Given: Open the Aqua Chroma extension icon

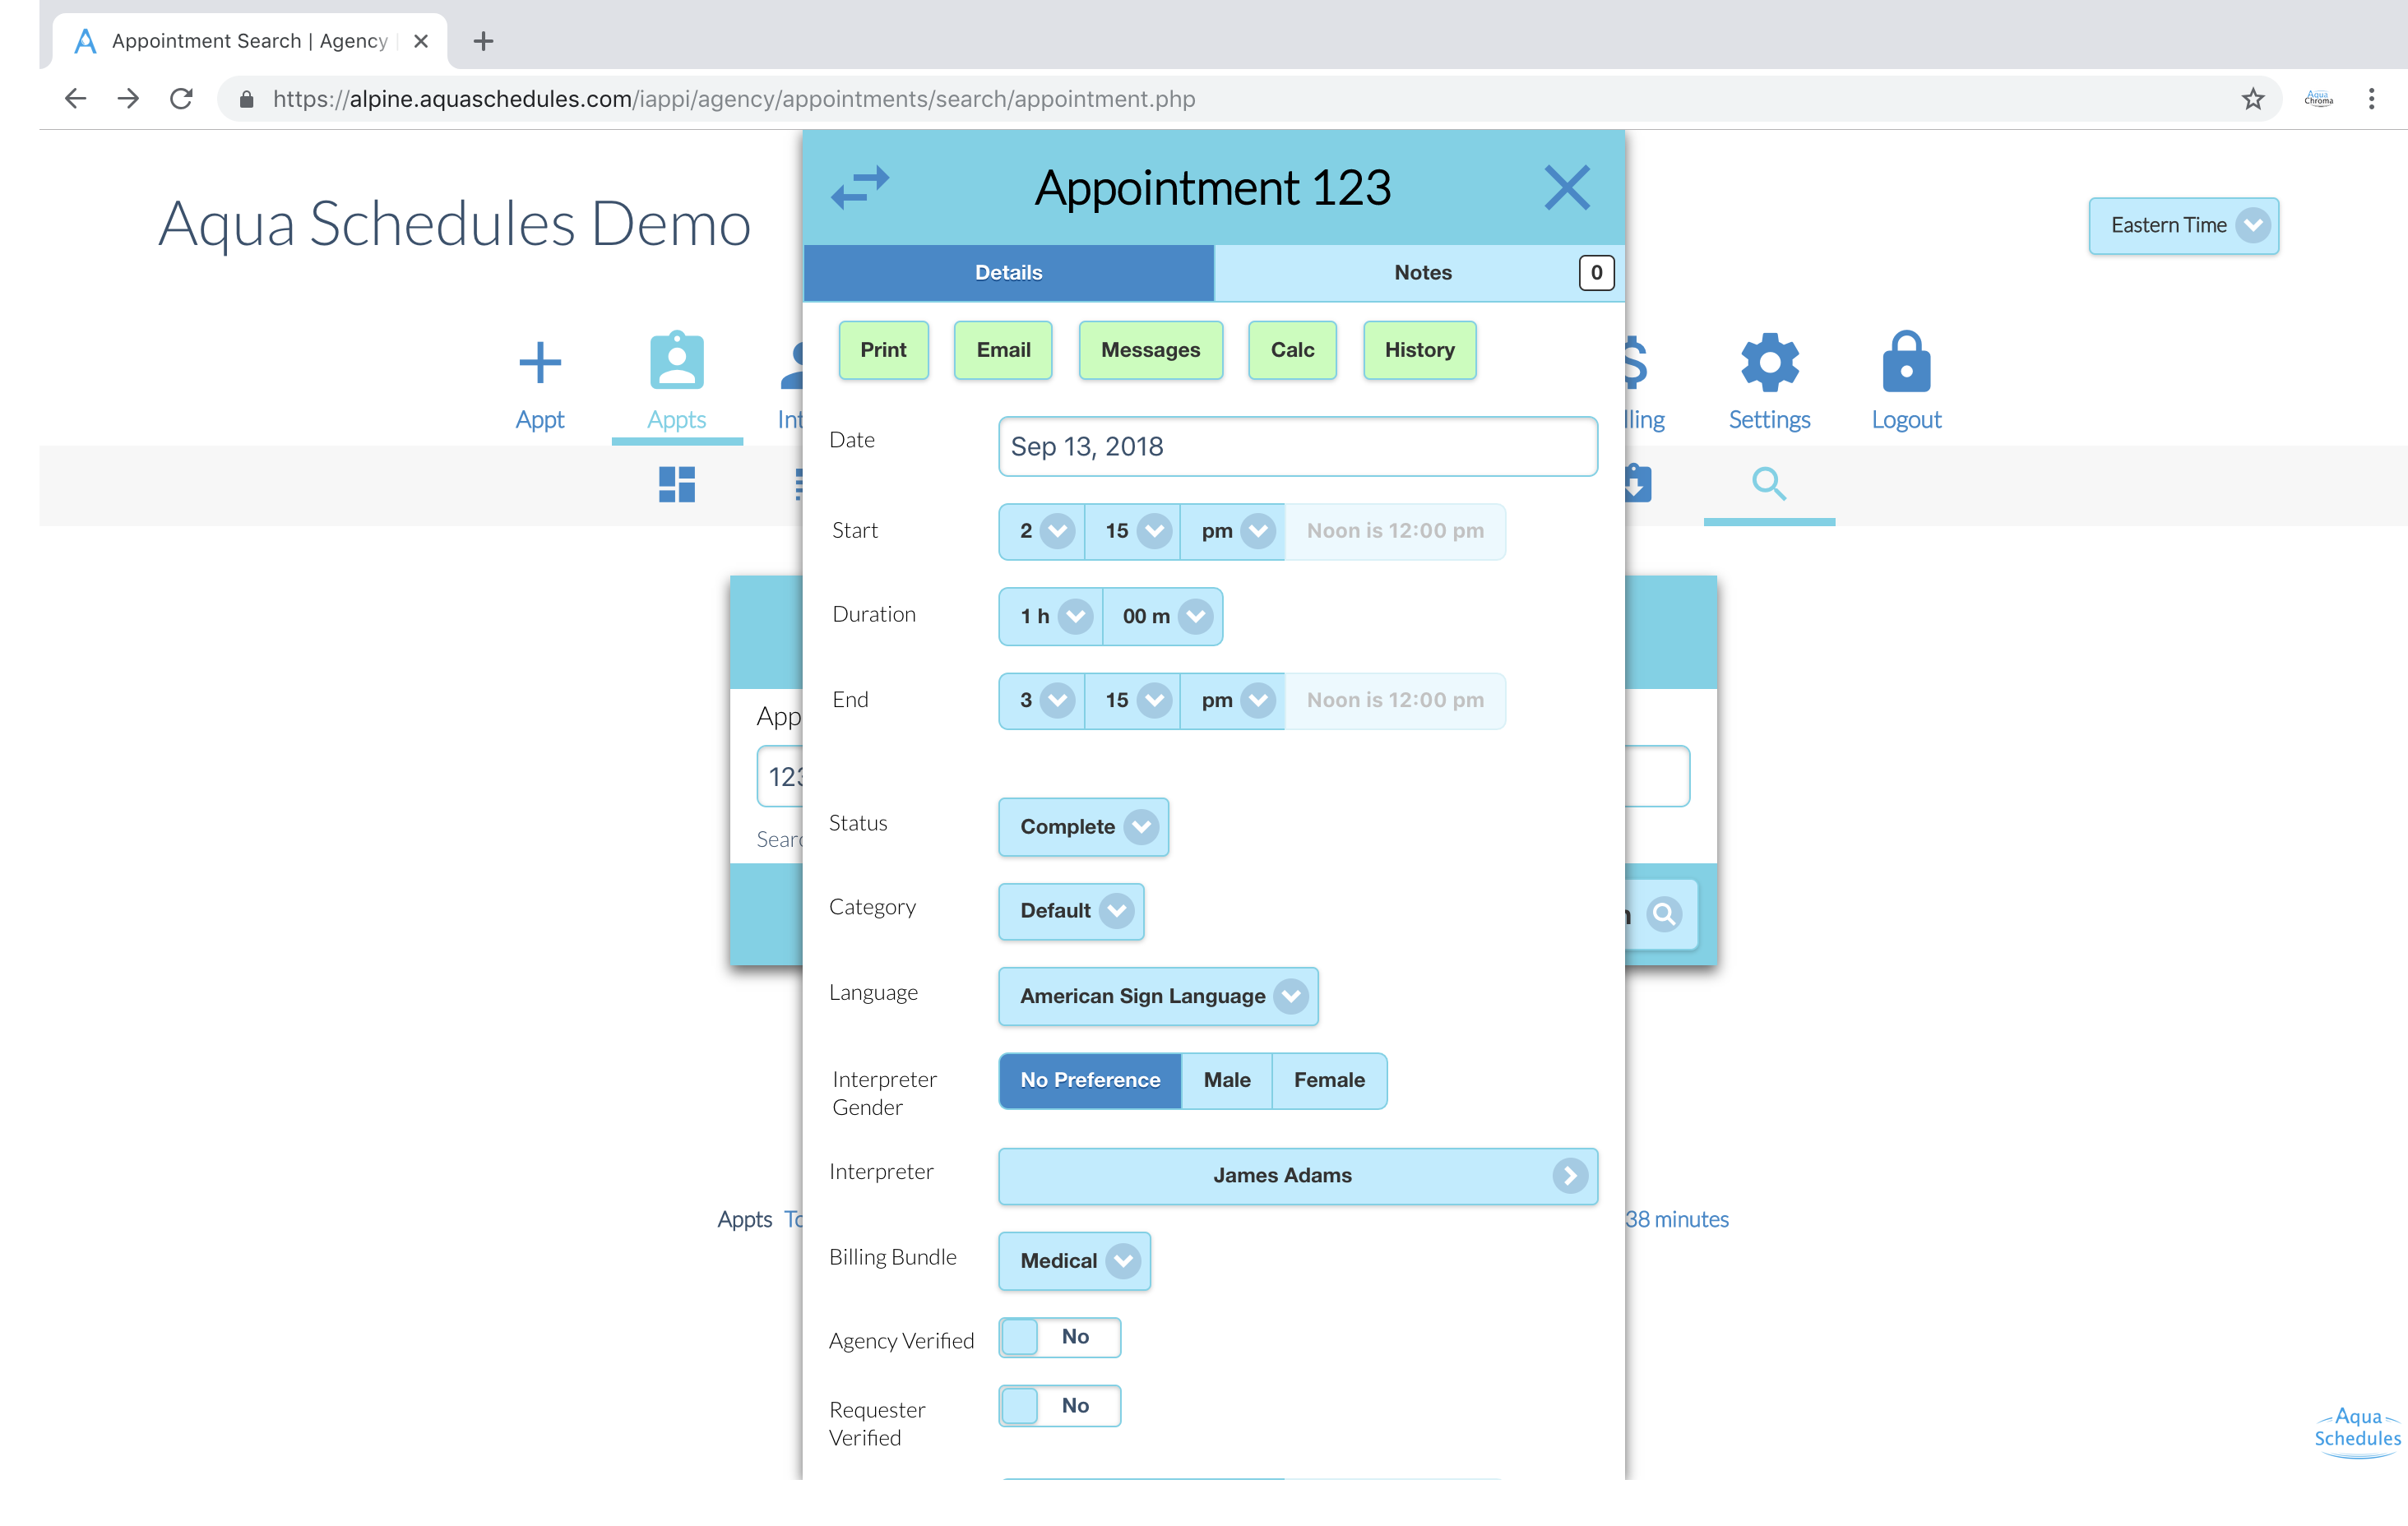Looking at the screenshot, I should 2318,99.
